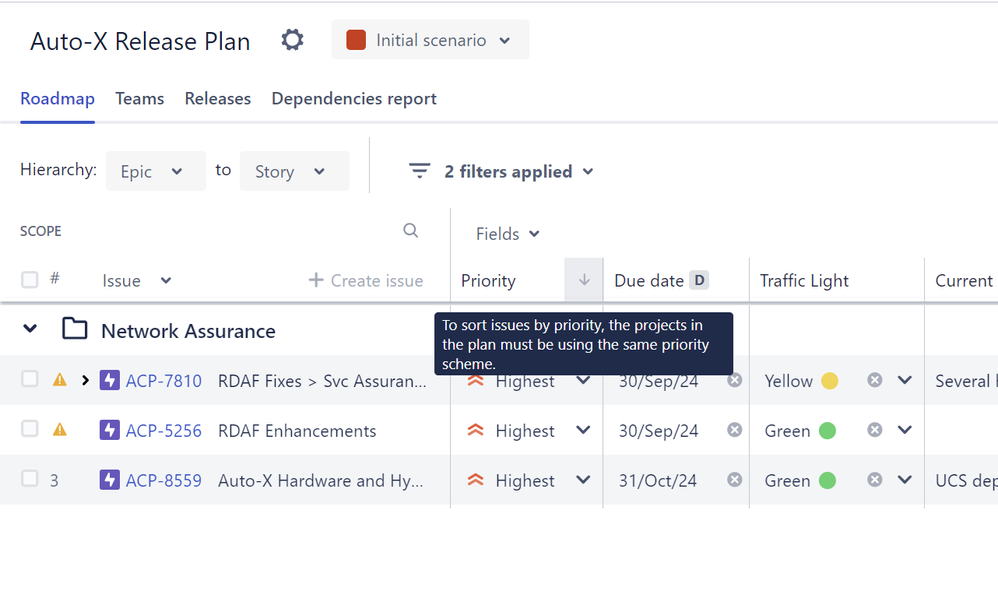Open issue link ACP-8559
Image resolution: width=998 pixels, height=609 pixels.
point(164,480)
